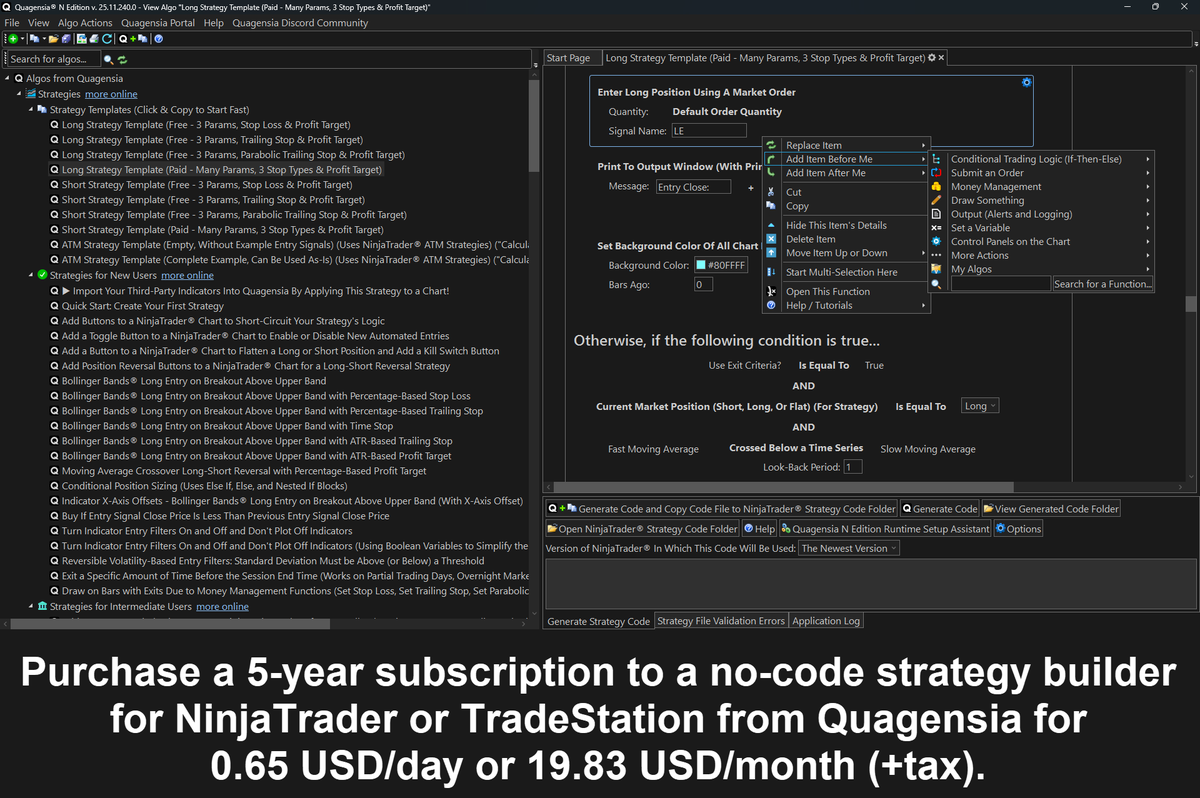The image size is (1200, 798).
Task: Open the Long market position dropdown
Action: pyautogui.click(x=980, y=406)
